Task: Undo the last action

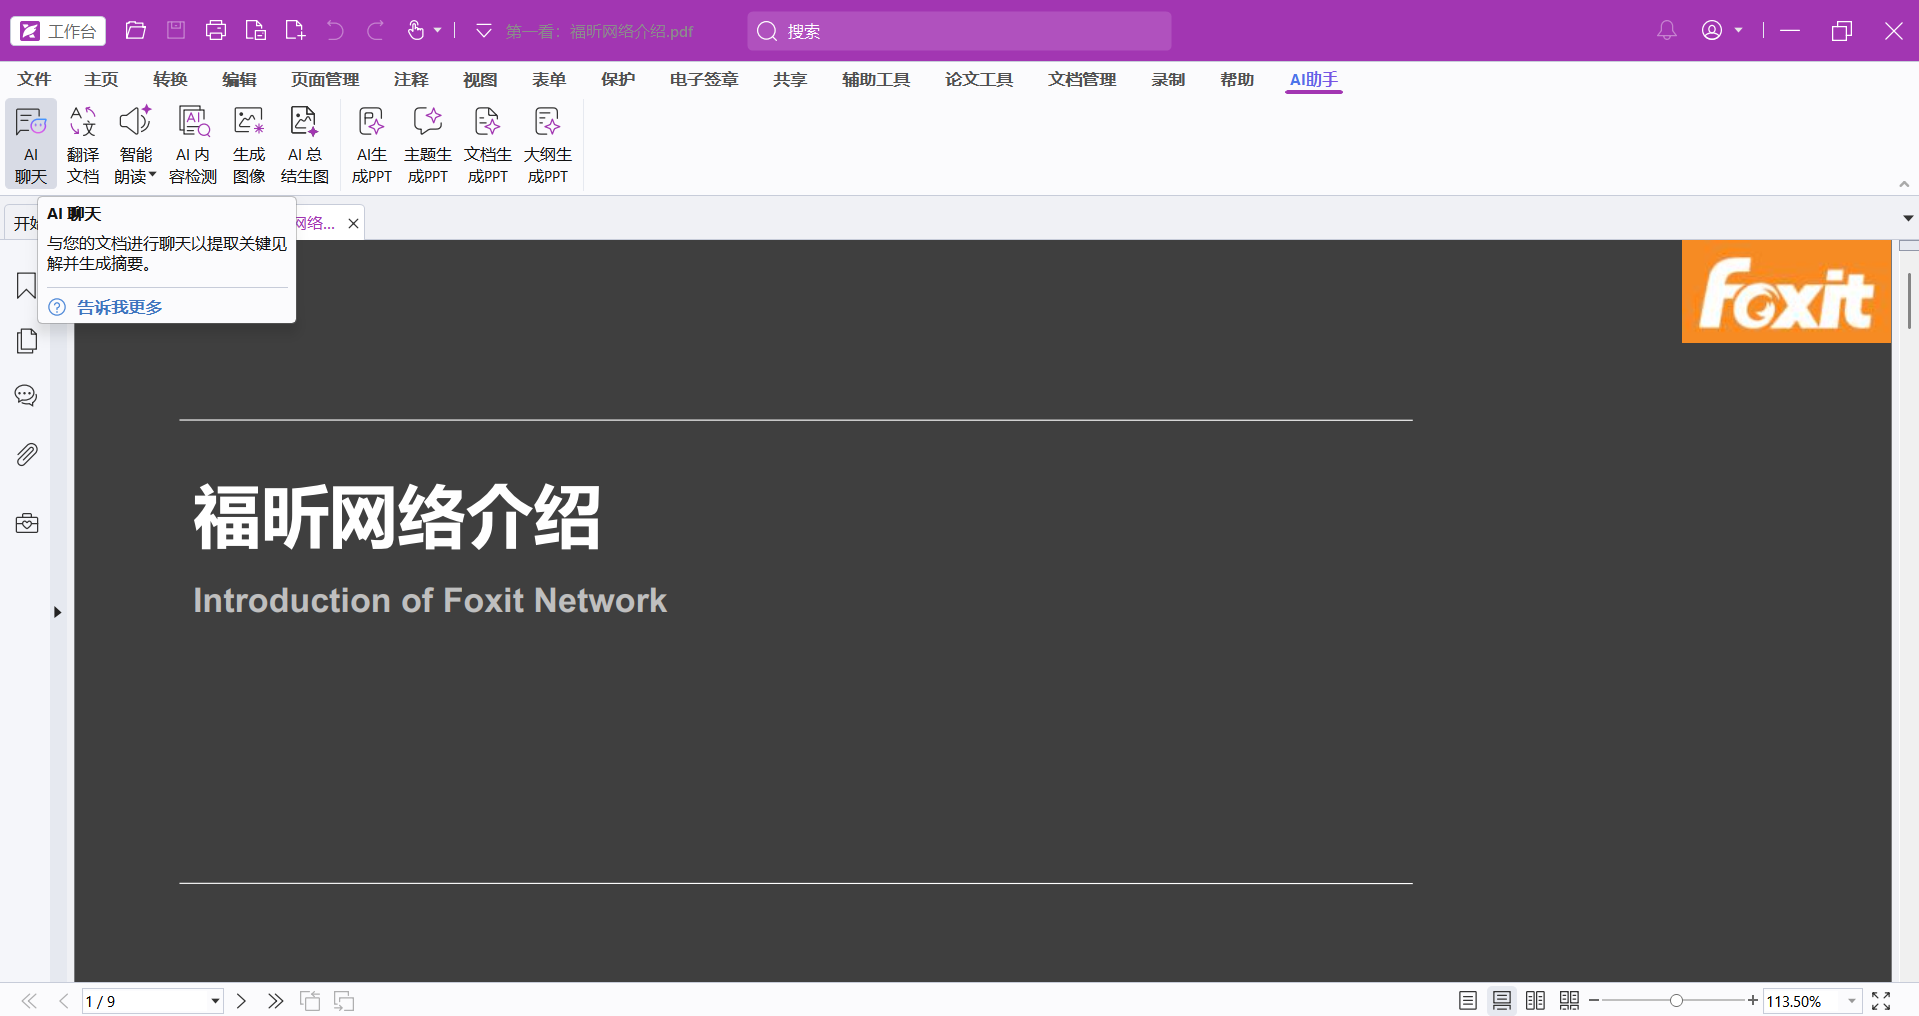Action: pos(335,31)
